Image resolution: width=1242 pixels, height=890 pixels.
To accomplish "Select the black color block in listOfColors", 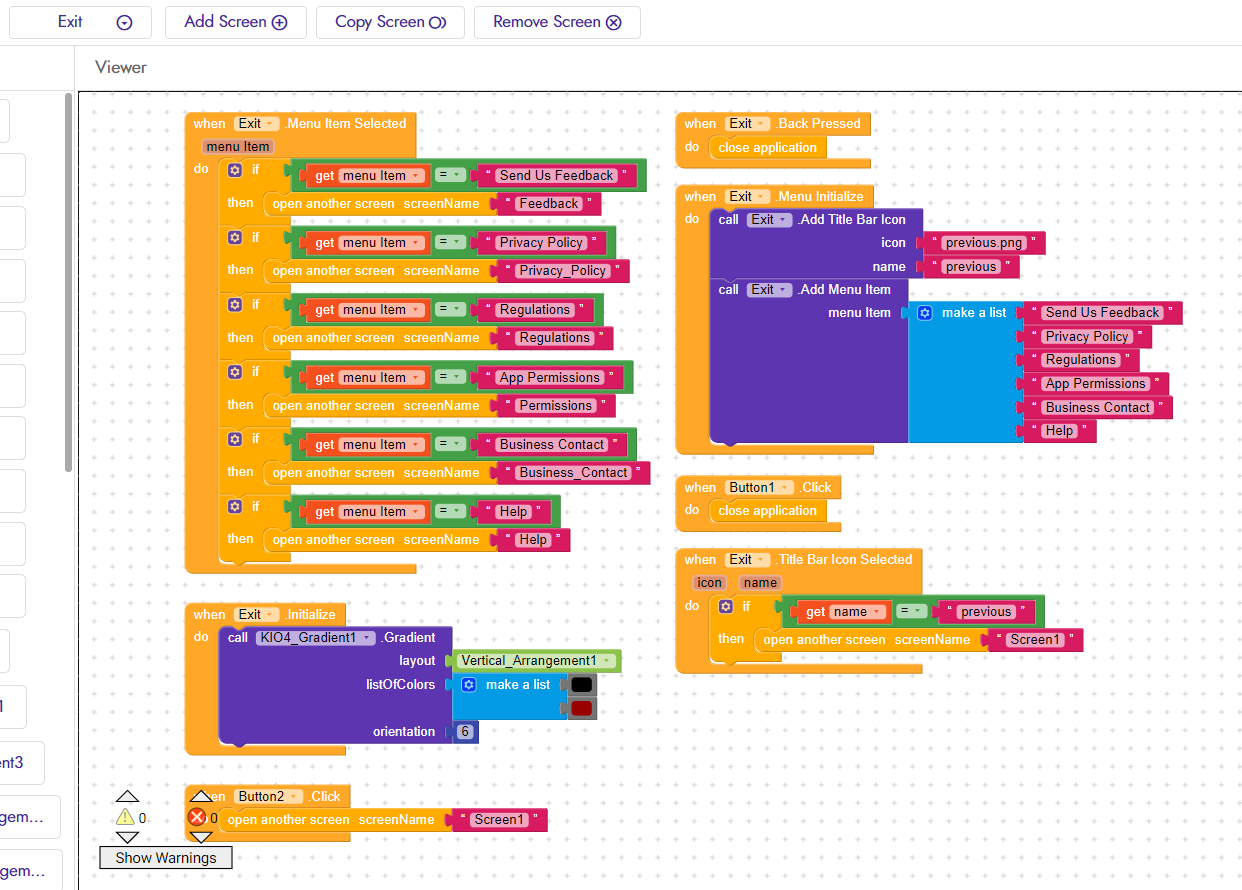I will 582,685.
